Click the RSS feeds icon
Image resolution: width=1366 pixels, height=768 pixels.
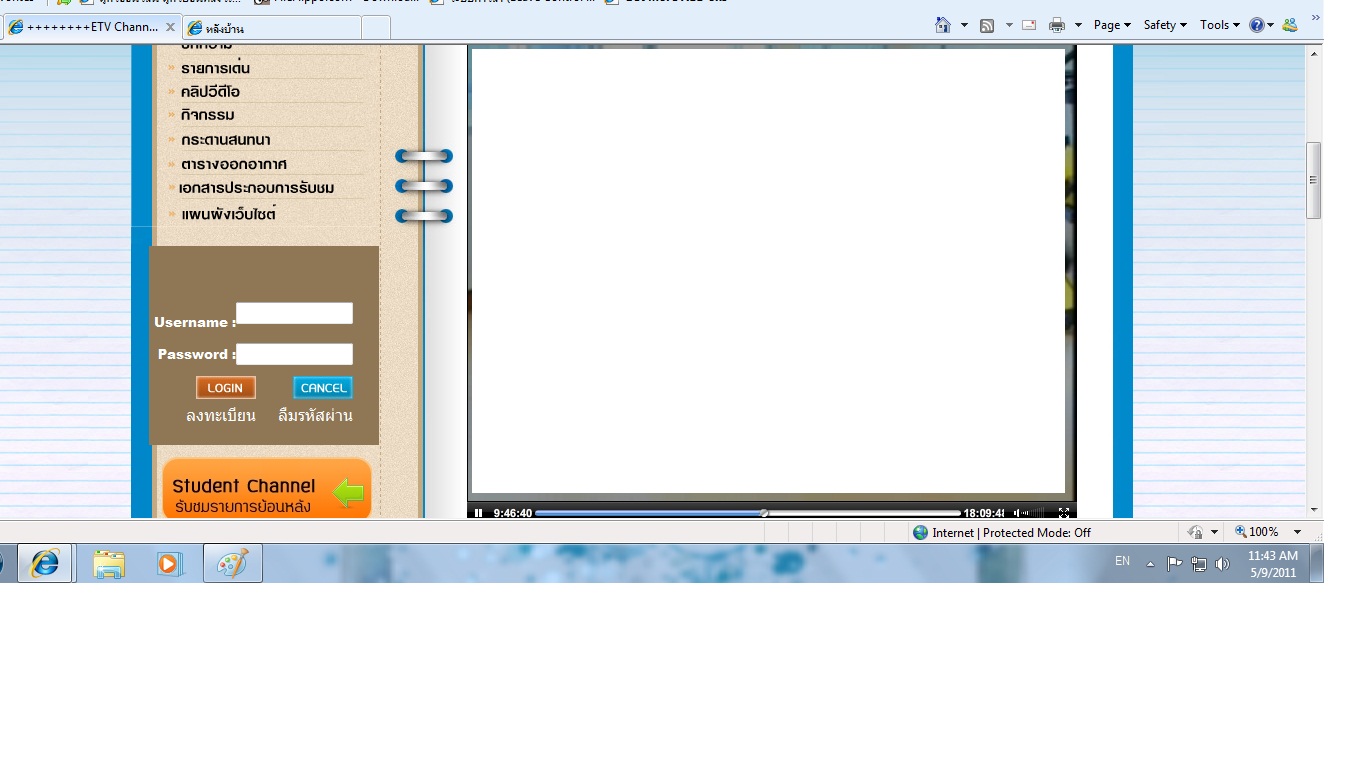pos(987,25)
